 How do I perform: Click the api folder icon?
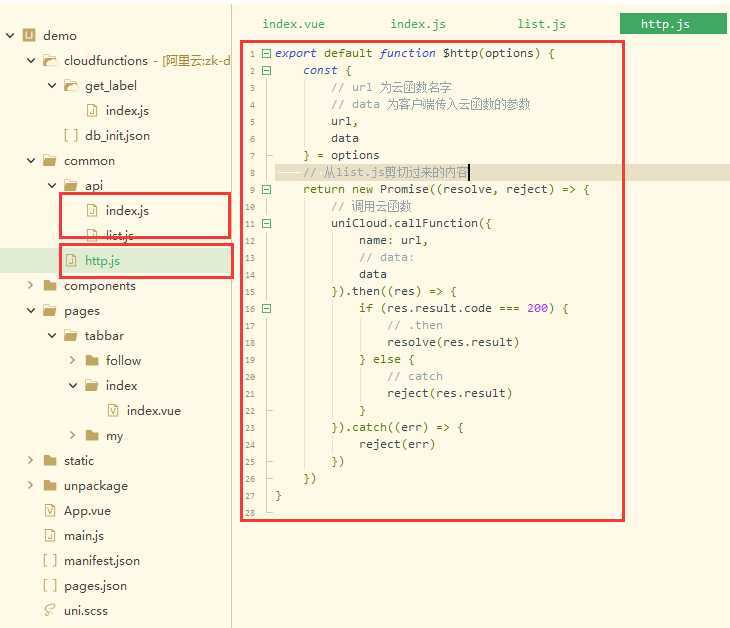(x=70, y=185)
